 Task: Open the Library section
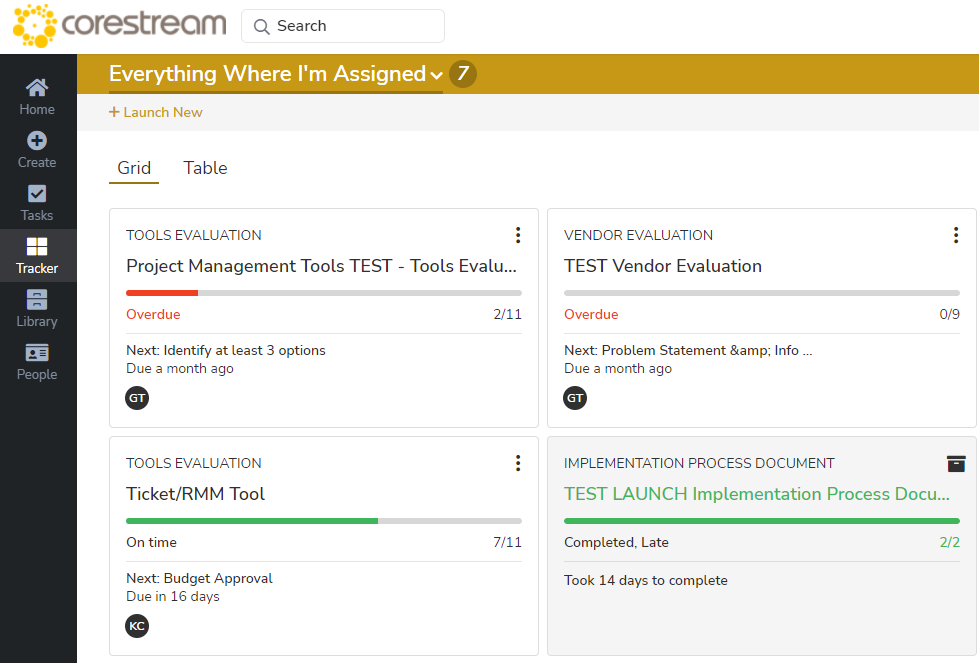(x=36, y=307)
